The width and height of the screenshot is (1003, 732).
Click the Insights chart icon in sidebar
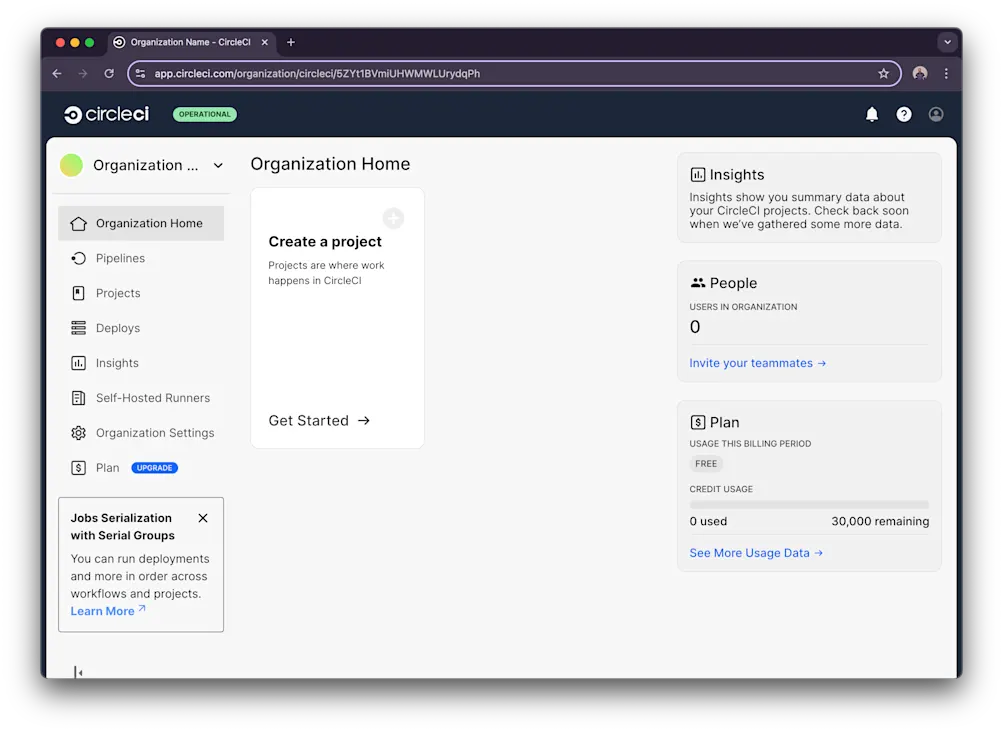click(79, 363)
